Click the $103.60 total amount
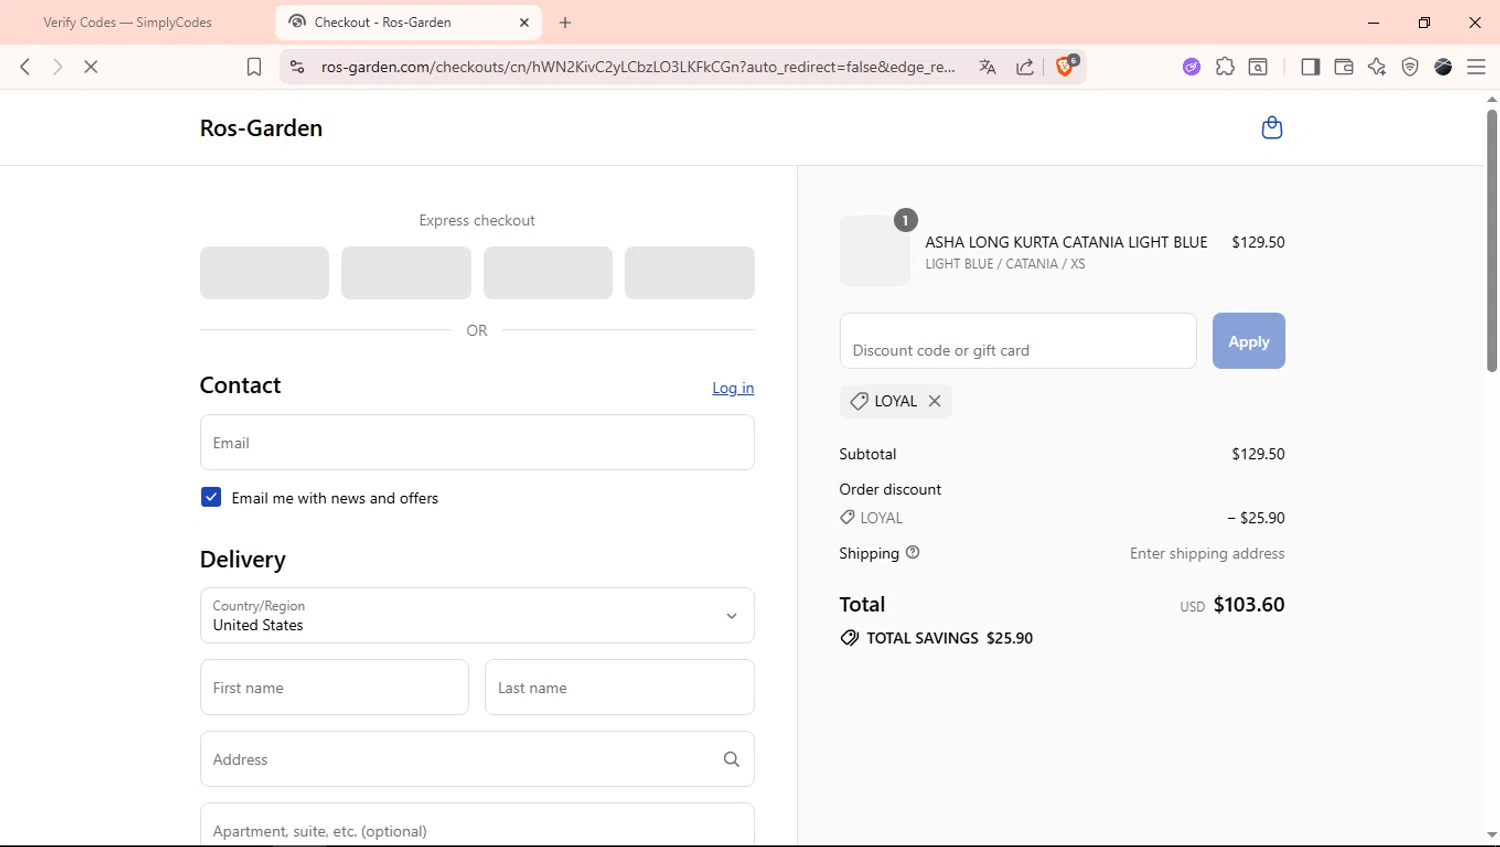Image resolution: width=1500 pixels, height=847 pixels. point(1249,604)
